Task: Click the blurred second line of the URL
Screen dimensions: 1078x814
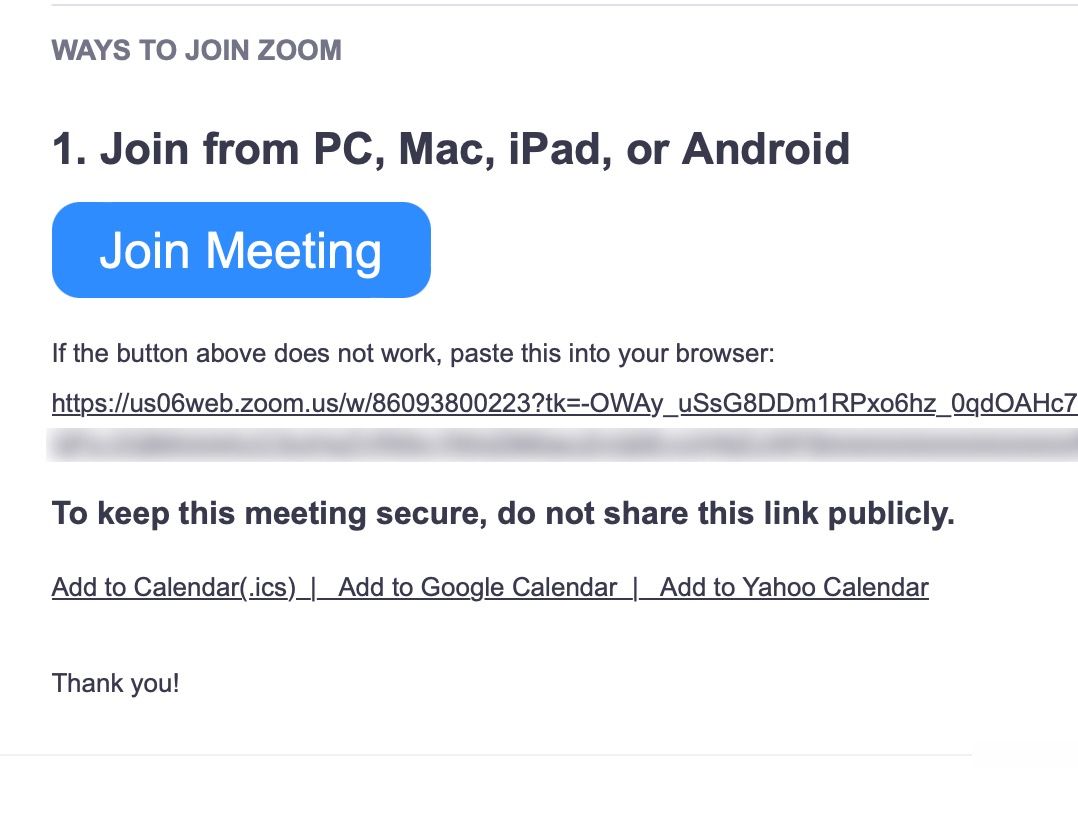Action: coord(560,445)
